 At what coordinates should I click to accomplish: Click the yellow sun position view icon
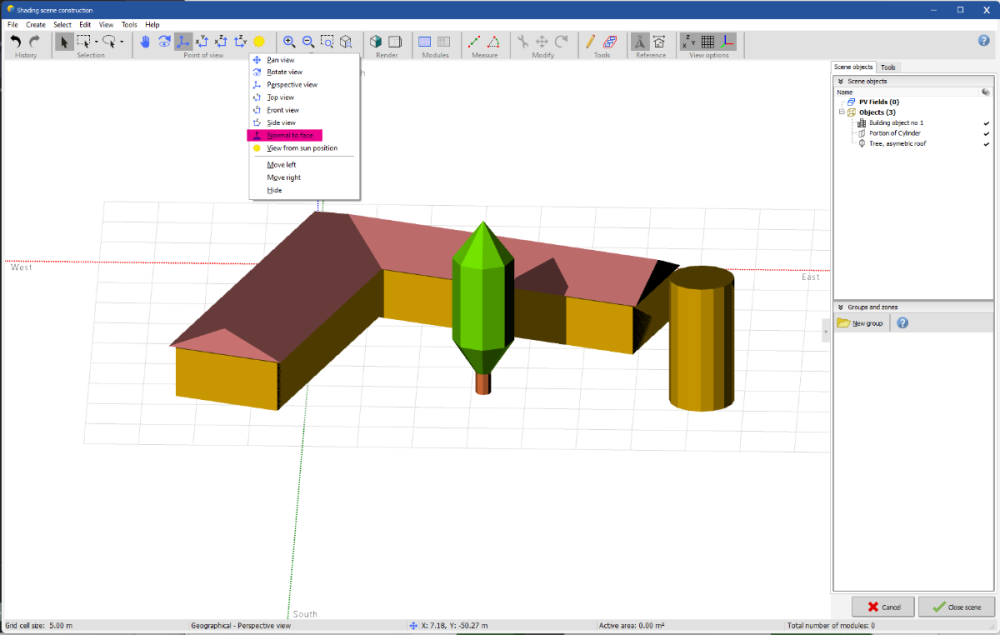tap(259, 41)
